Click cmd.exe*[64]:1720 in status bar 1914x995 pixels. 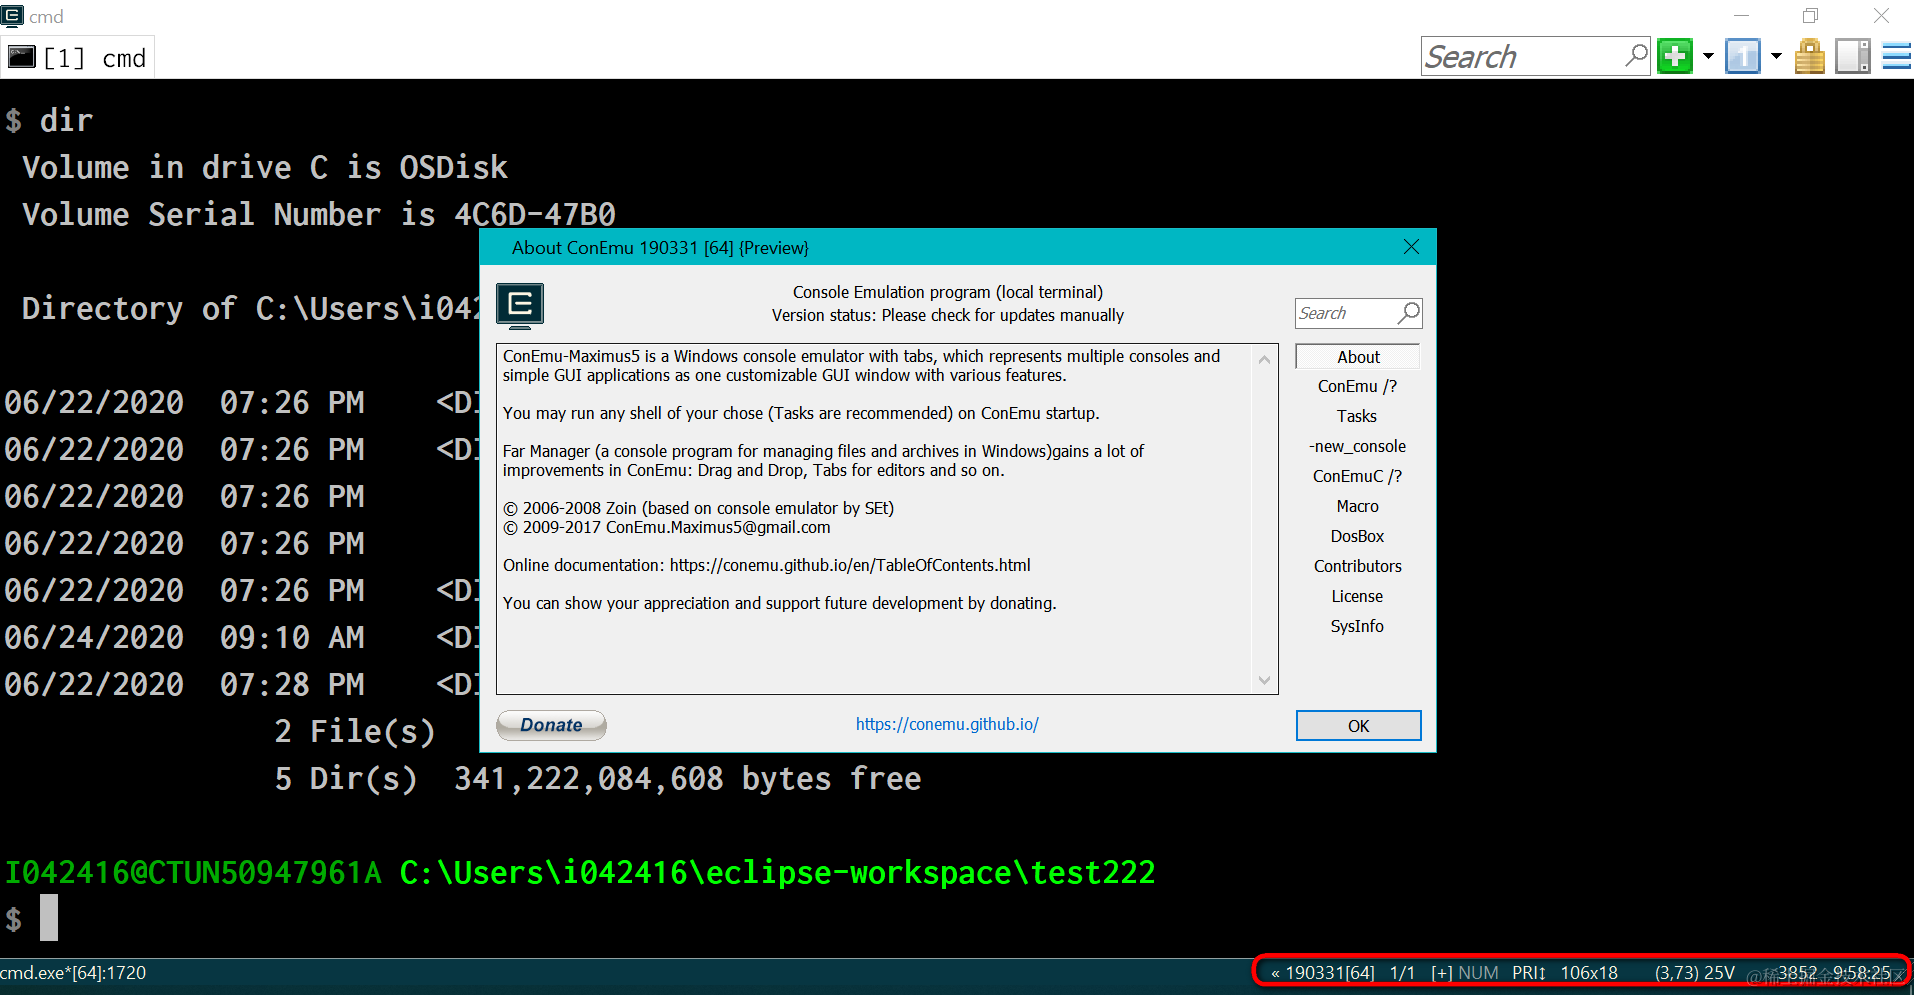73,973
